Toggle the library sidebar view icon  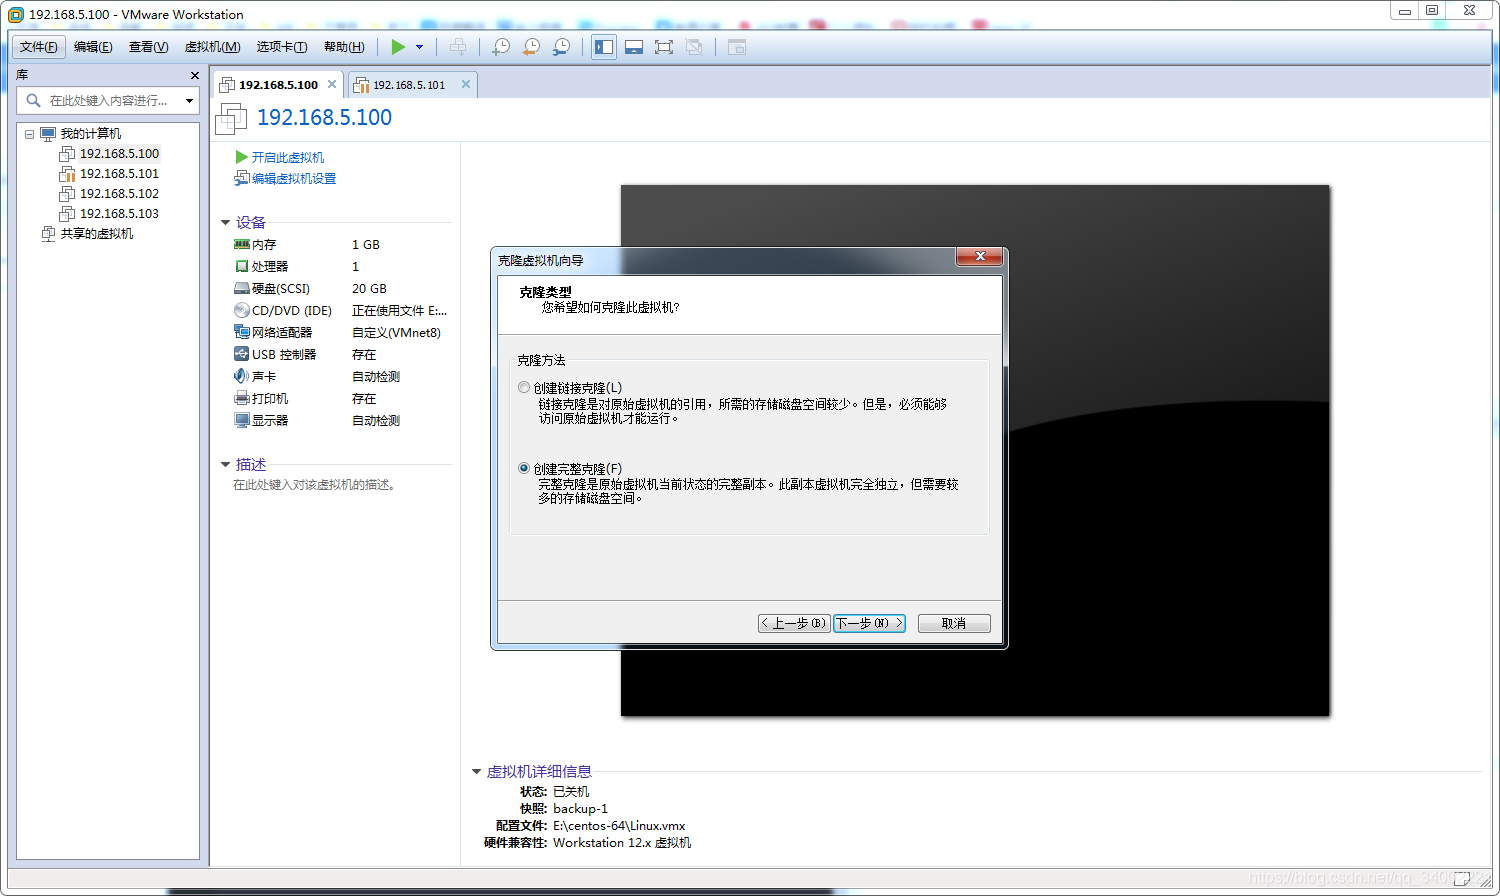pyautogui.click(x=604, y=47)
